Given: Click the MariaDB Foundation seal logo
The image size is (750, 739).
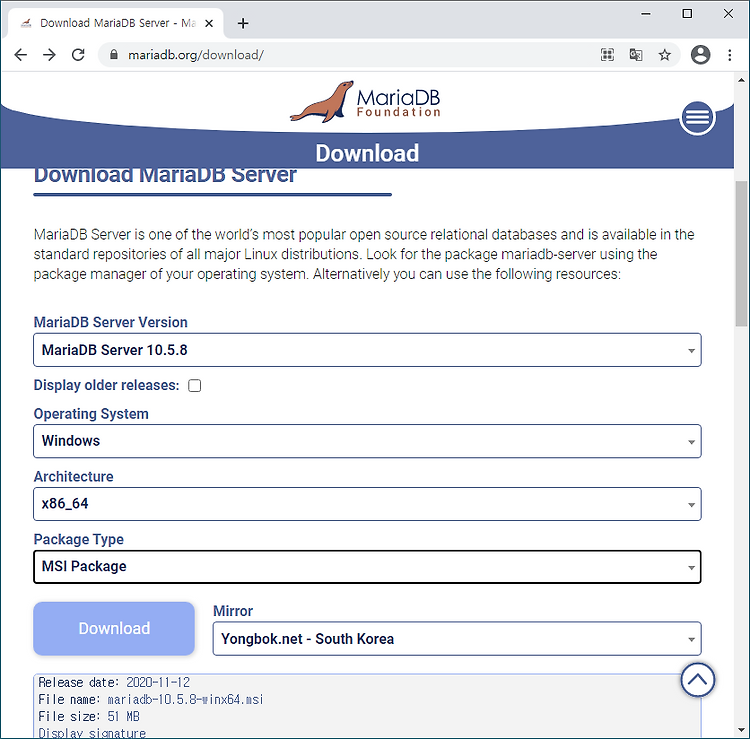Looking at the screenshot, I should click(365, 101).
